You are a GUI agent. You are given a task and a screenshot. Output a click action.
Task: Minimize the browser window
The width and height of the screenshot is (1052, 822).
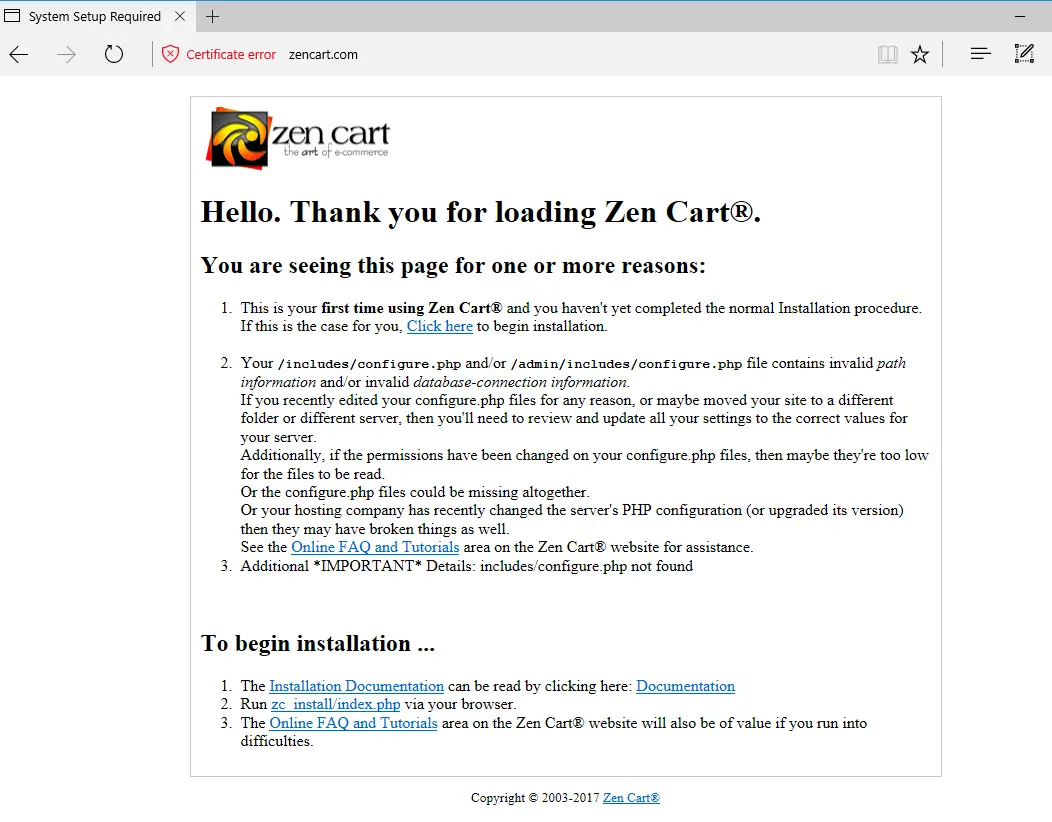pos(1020,16)
